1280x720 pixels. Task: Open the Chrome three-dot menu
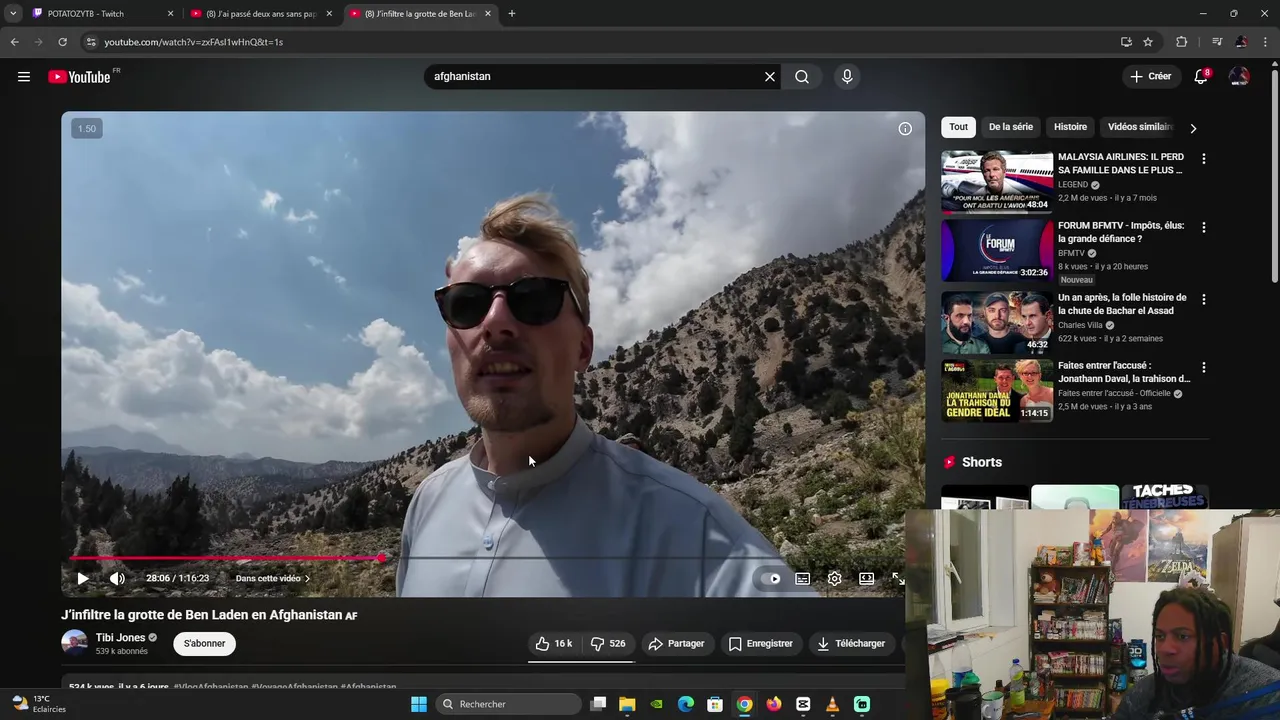tap(1266, 42)
